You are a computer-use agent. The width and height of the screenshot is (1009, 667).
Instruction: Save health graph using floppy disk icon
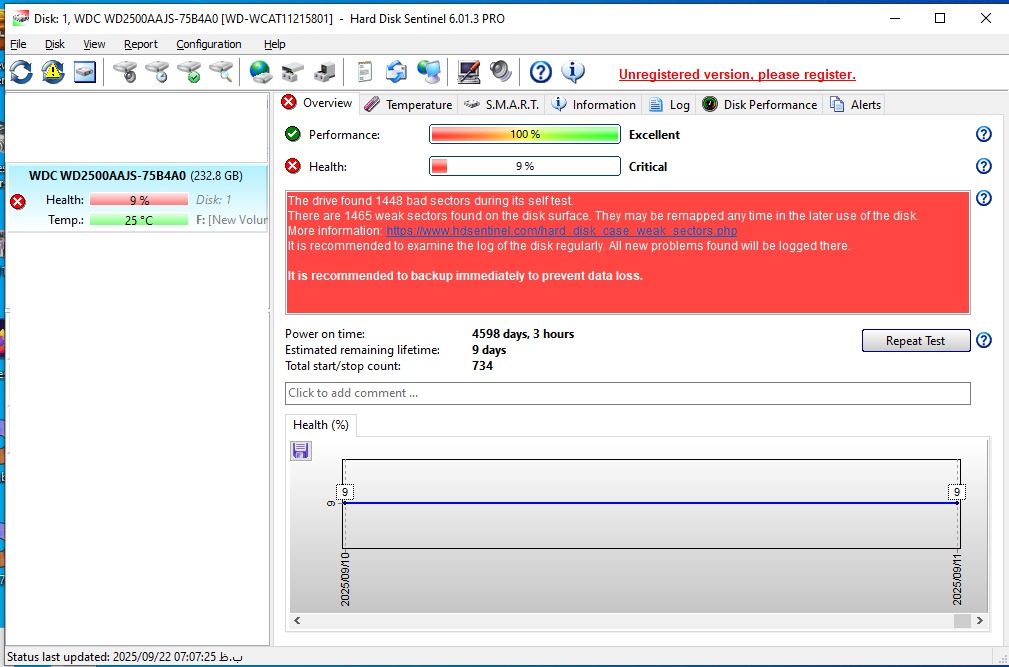point(301,451)
